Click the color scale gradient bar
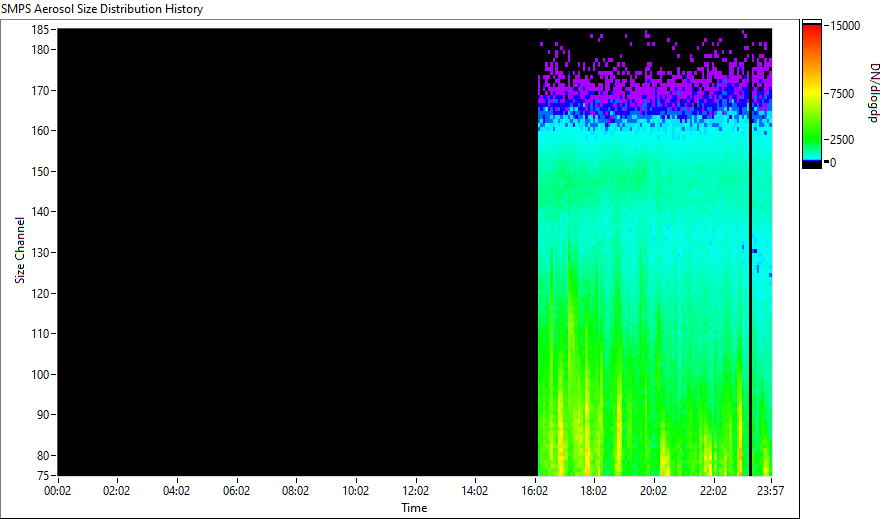The width and height of the screenshot is (884, 519). 812,94
